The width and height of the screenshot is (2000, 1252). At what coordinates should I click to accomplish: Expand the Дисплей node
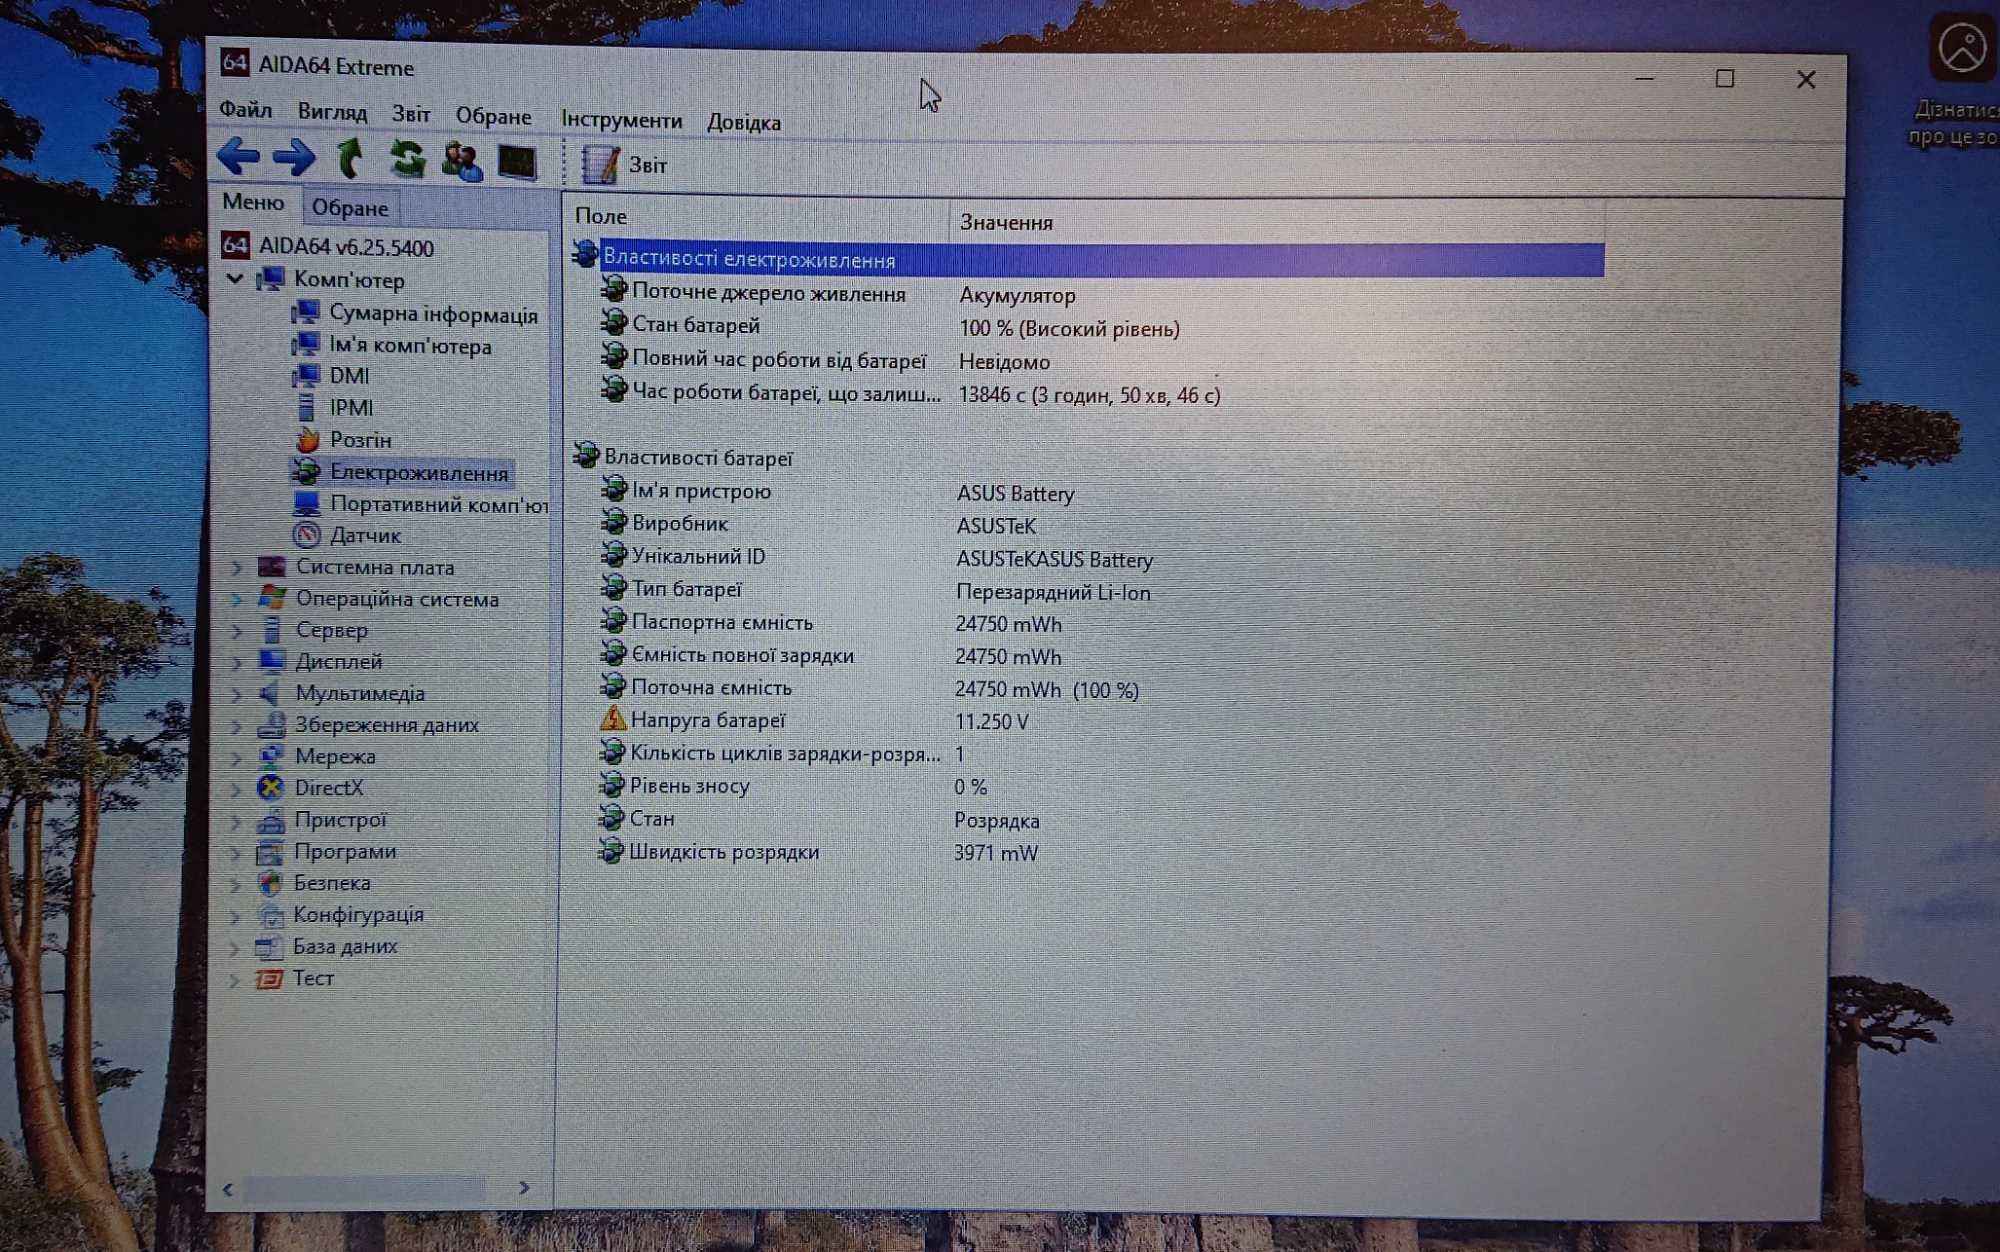(236, 662)
